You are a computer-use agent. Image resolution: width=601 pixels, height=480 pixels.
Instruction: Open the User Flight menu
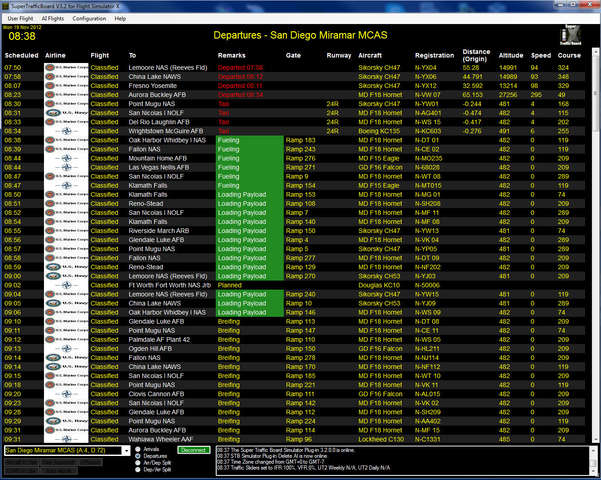[x=20, y=18]
